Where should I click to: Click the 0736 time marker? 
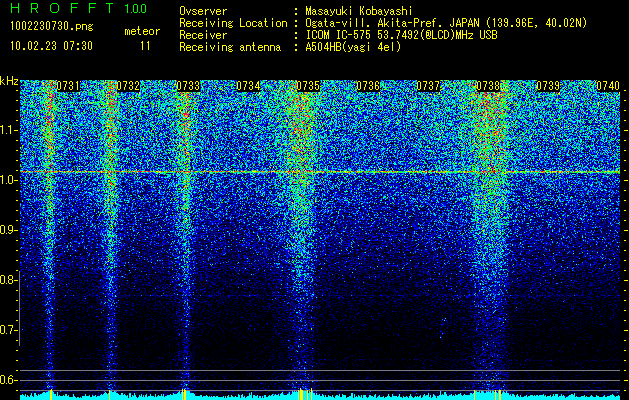pyautogui.click(x=368, y=86)
